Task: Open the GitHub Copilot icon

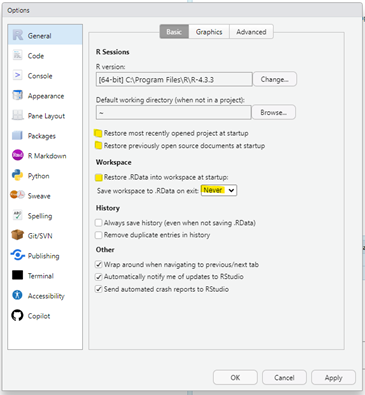Action: 17,315
